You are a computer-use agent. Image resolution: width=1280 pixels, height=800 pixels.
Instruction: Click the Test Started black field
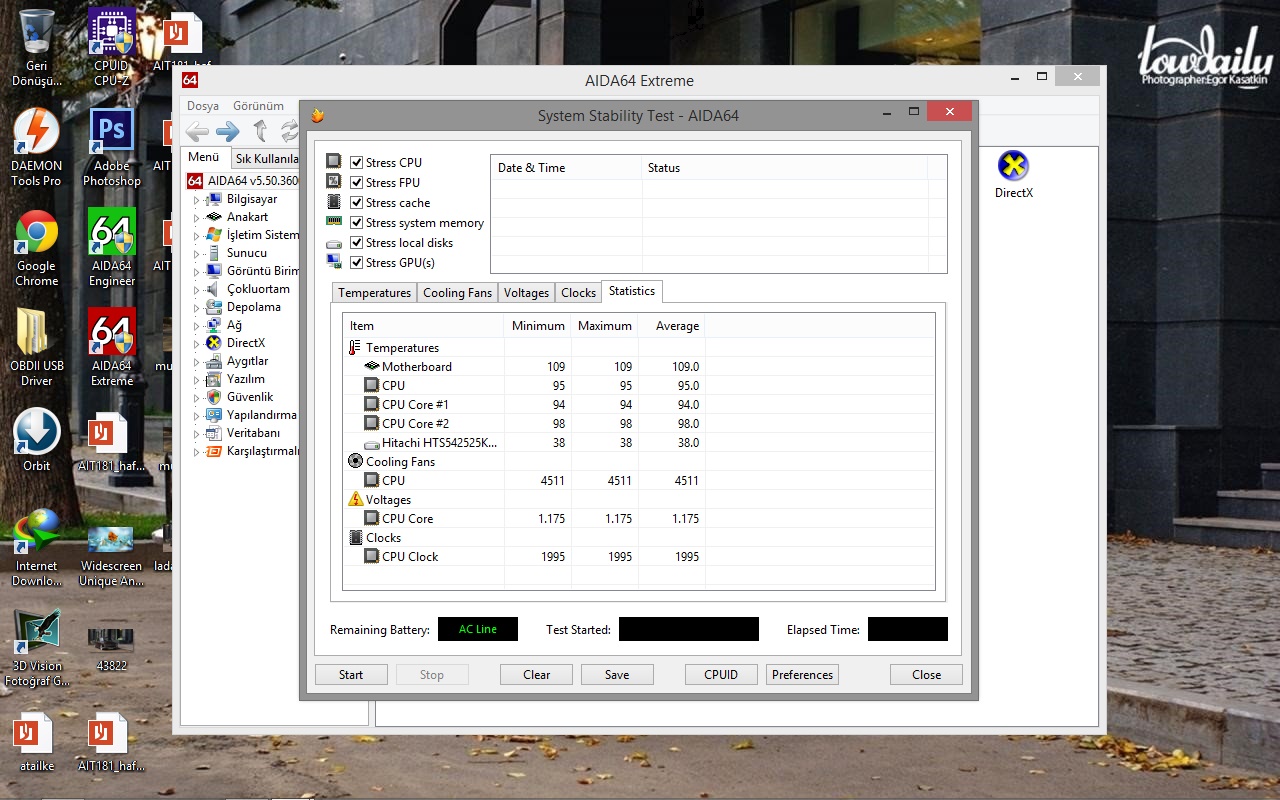pyautogui.click(x=689, y=629)
